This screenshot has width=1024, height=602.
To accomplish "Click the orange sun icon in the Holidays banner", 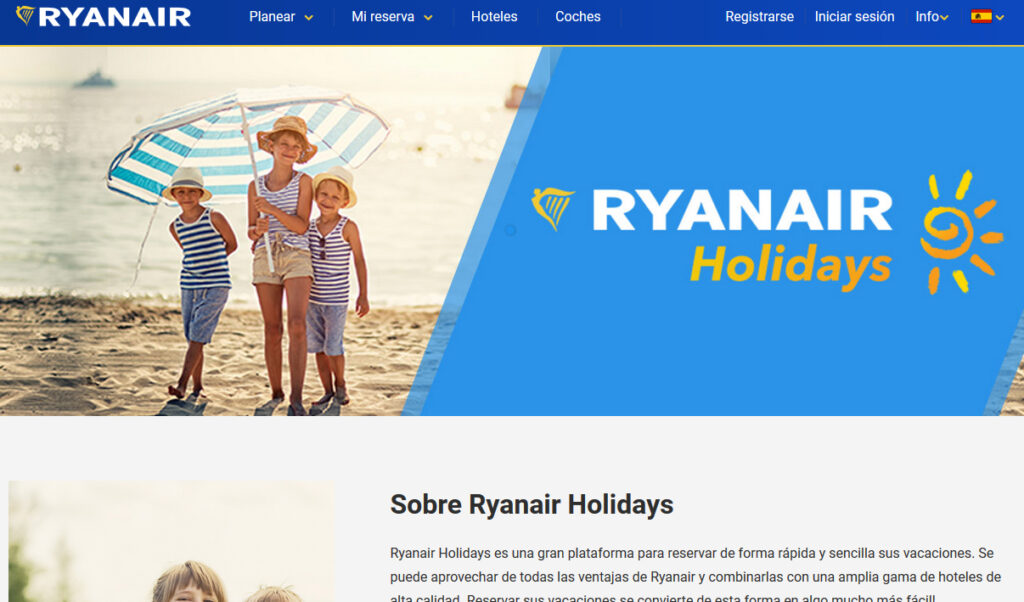I will tap(959, 232).
